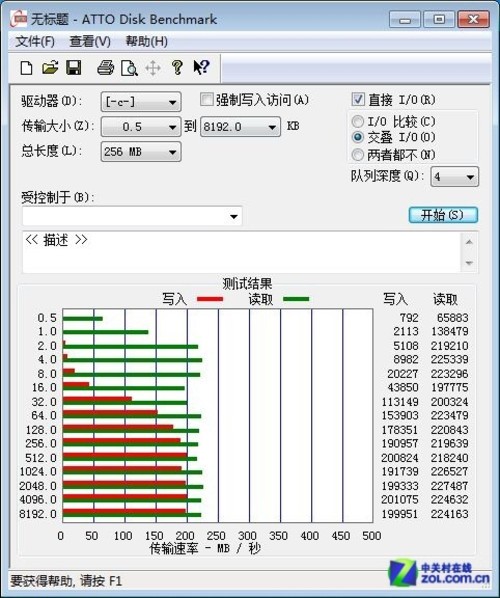Open a benchmark file via folder icon

[x=50, y=68]
